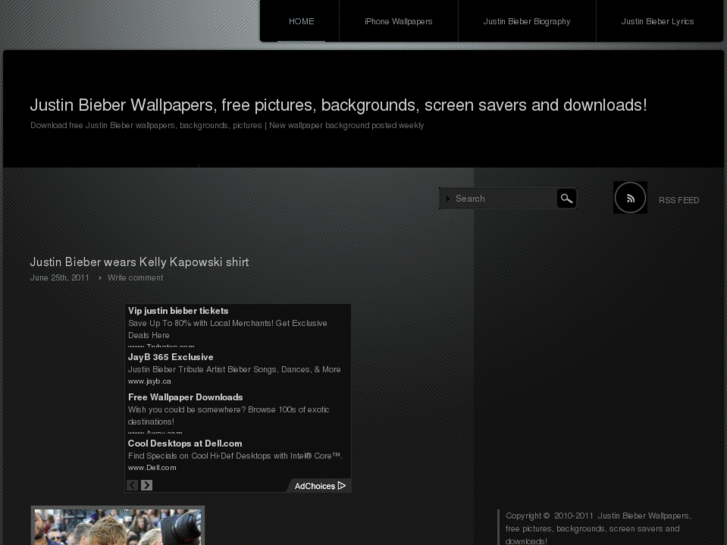
Task: Open post 'Justin Bieber wears Kelly Kapowski shirt'
Action: pos(140,262)
